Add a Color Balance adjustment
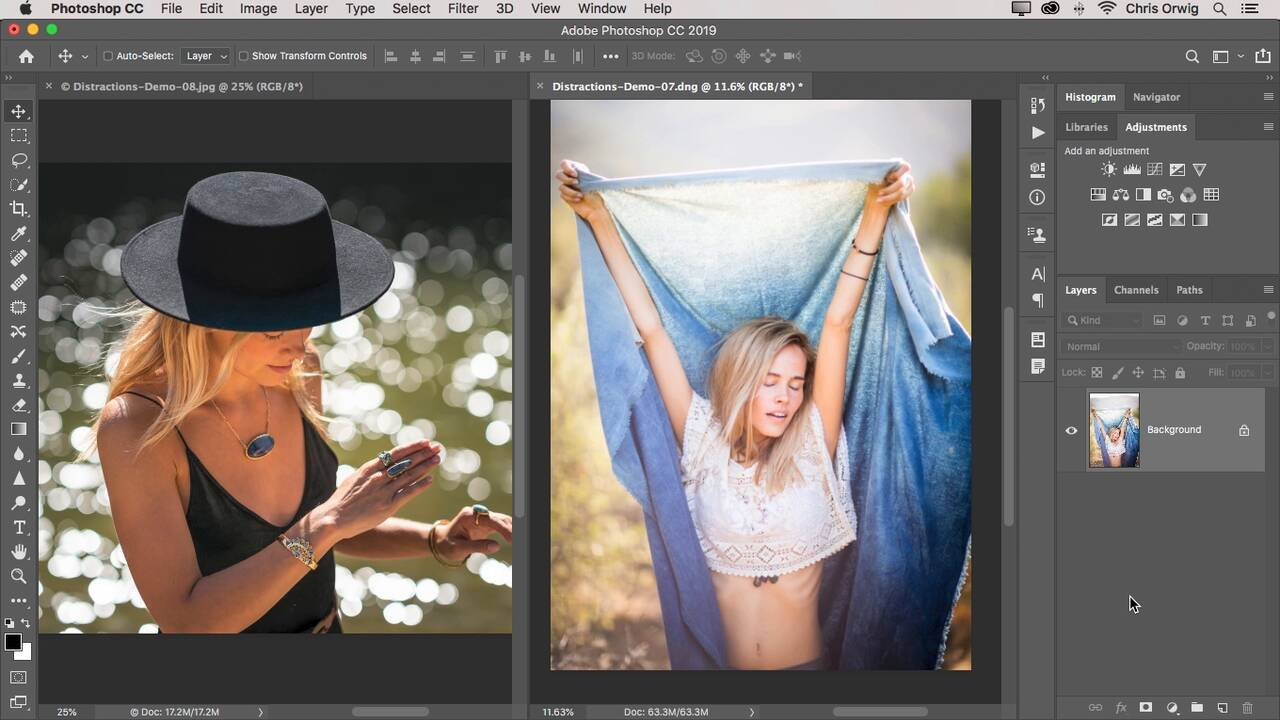Image resolution: width=1280 pixels, height=720 pixels. pyautogui.click(x=1121, y=195)
